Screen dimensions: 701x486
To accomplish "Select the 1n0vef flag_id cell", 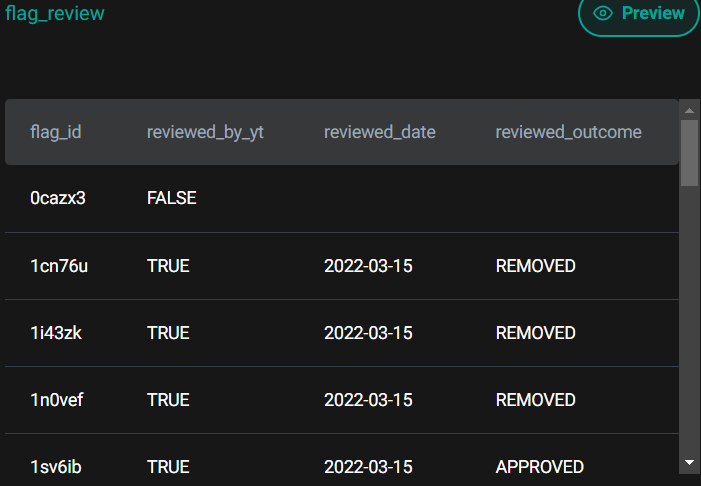I will [x=57, y=400].
